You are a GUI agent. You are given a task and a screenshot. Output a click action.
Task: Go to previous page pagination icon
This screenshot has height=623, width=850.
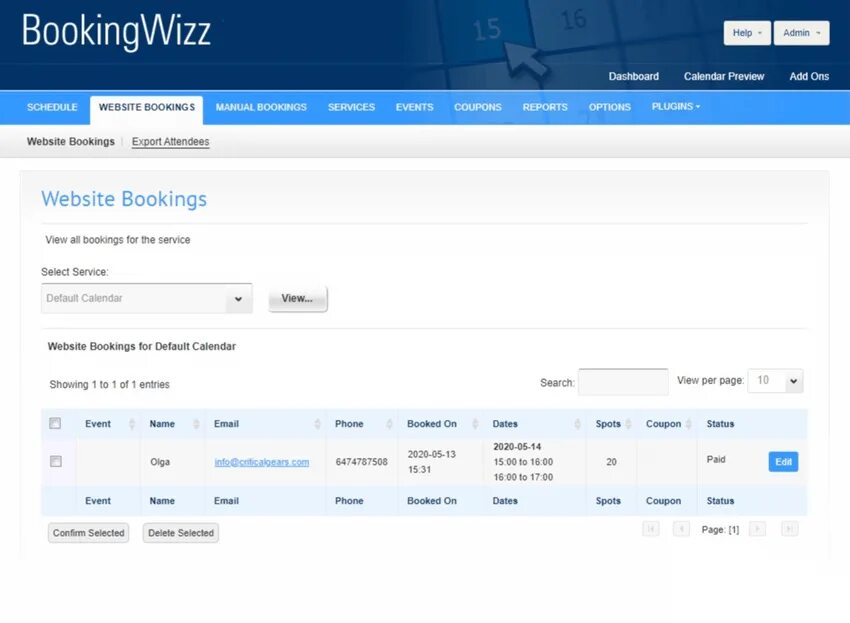(681, 528)
